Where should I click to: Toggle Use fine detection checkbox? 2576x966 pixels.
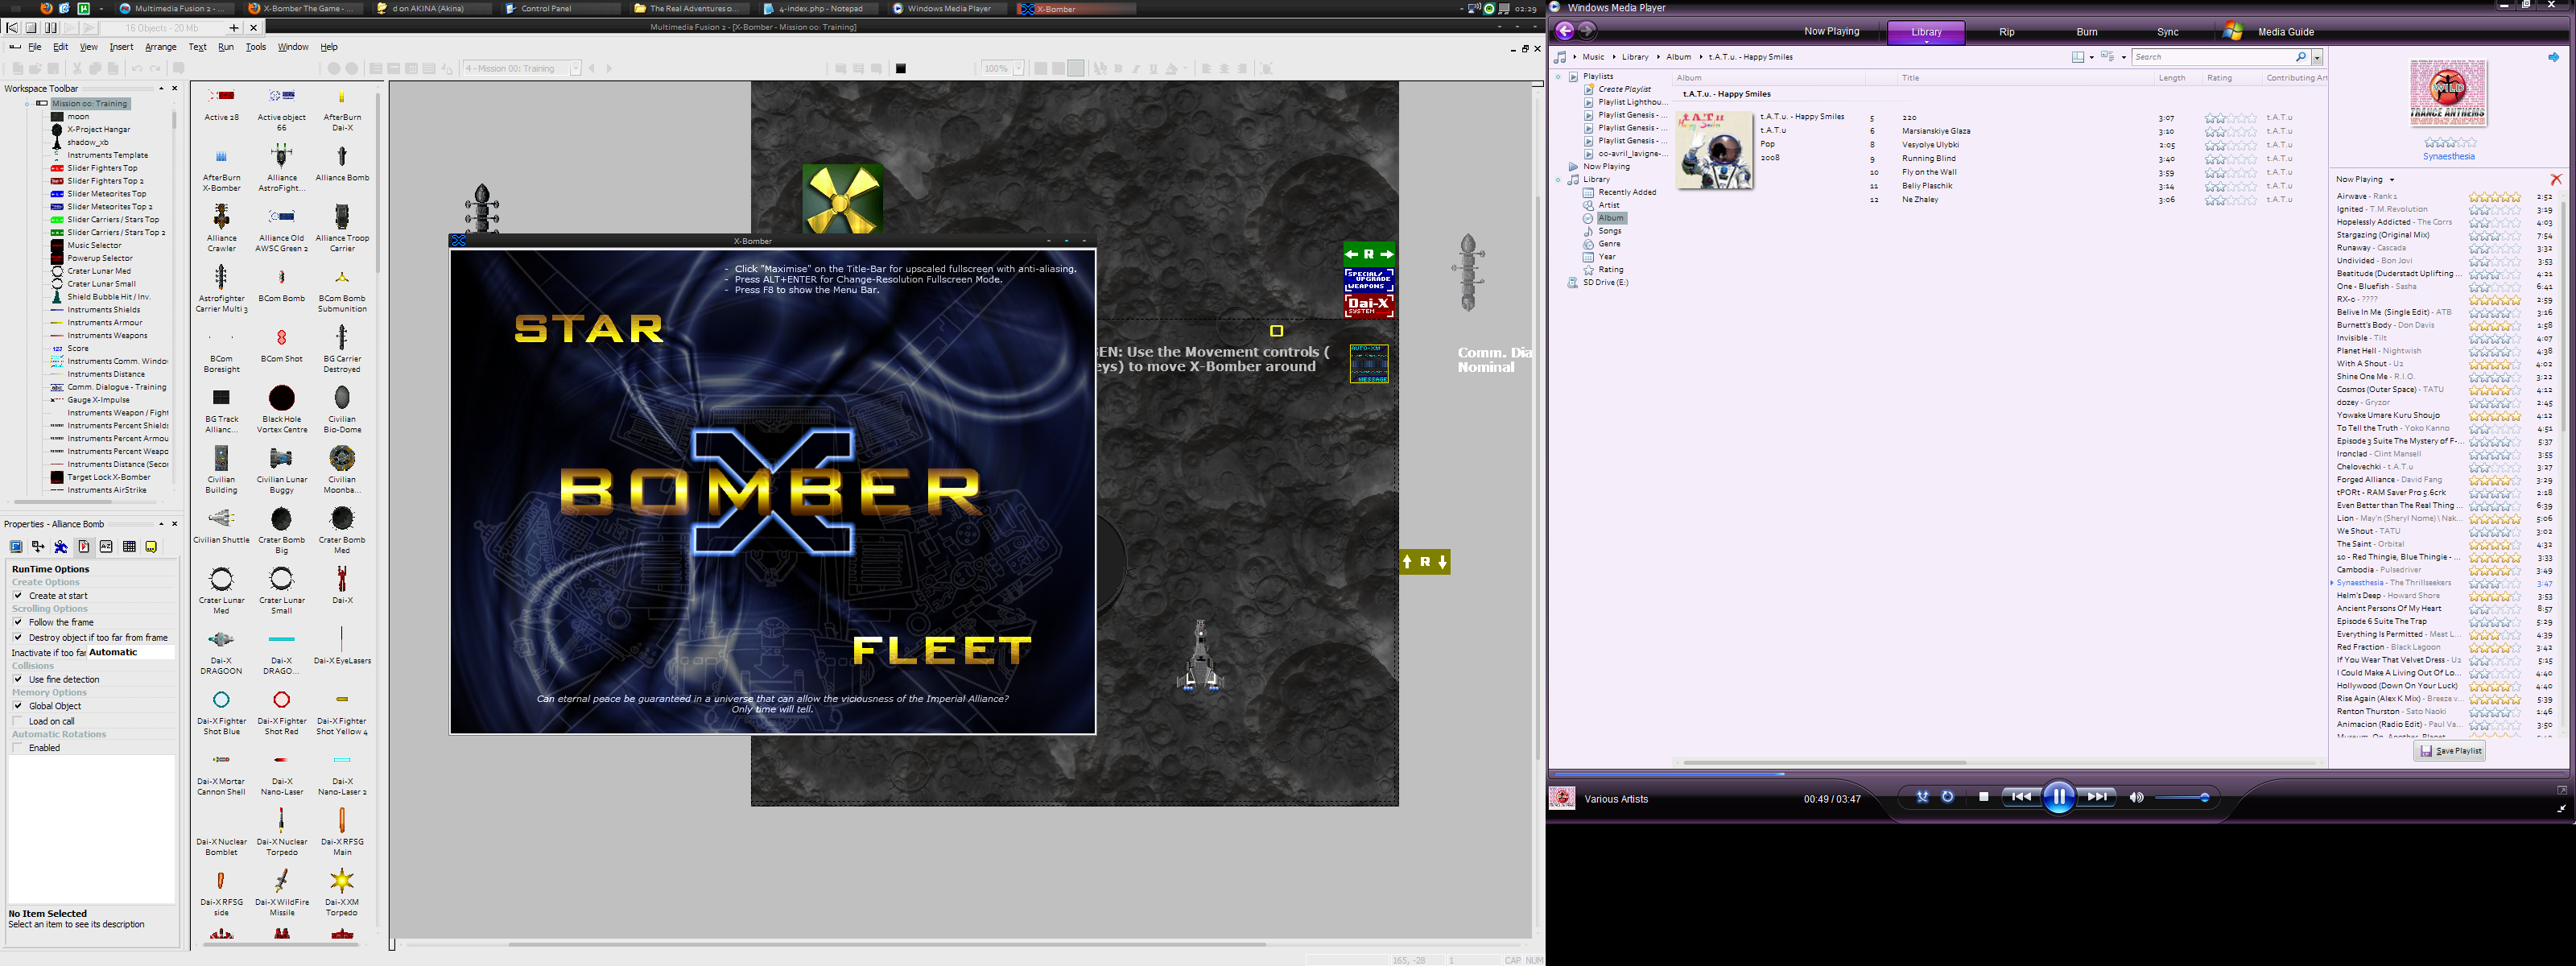click(x=18, y=679)
